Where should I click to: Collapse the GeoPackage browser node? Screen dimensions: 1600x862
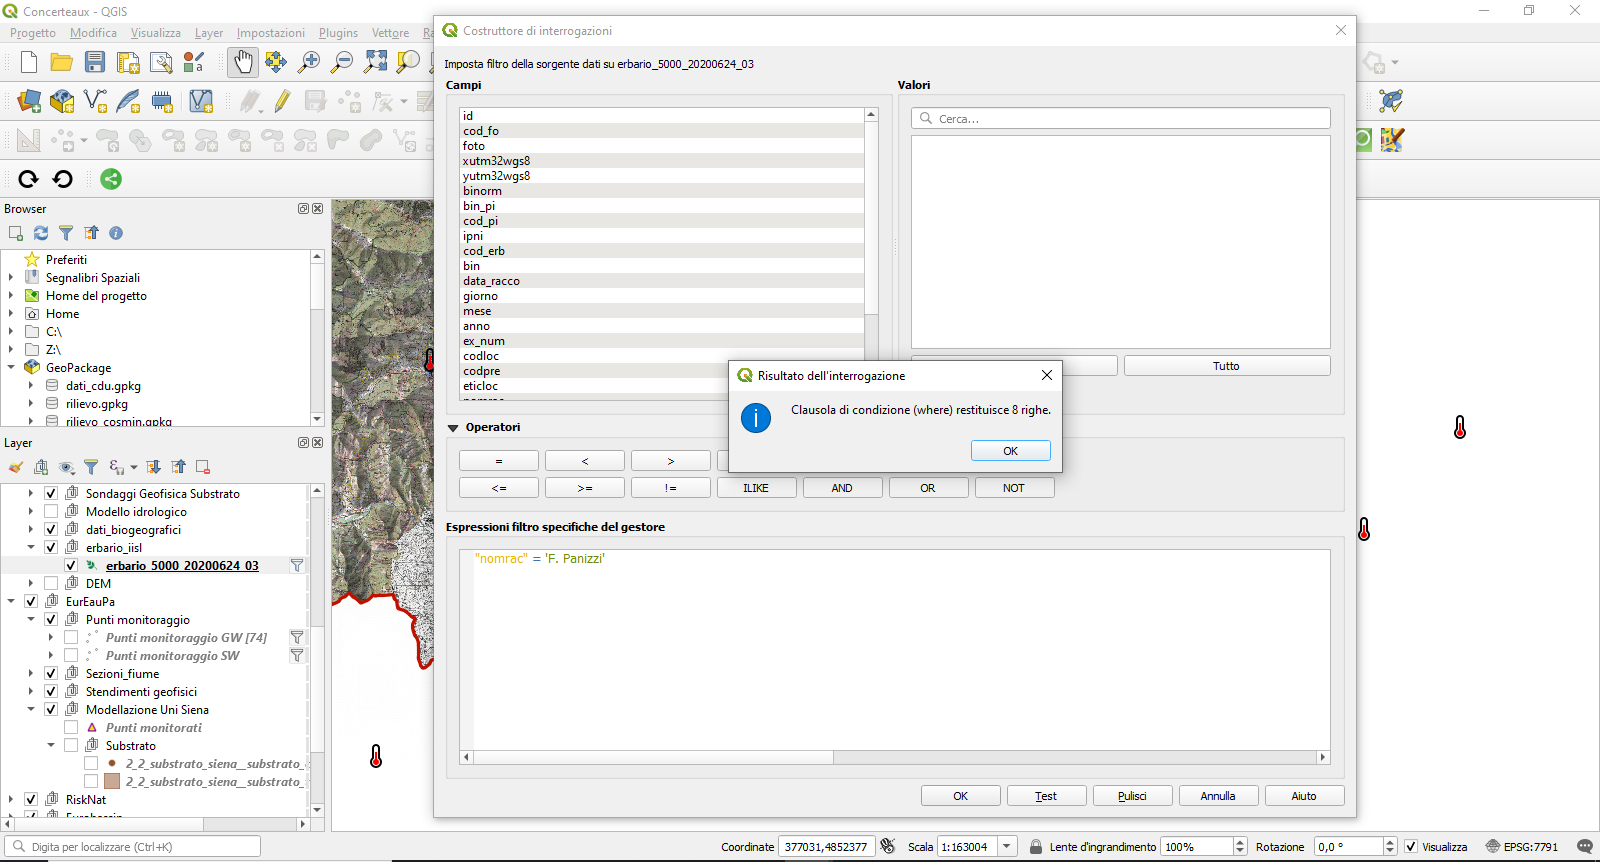tap(11, 368)
